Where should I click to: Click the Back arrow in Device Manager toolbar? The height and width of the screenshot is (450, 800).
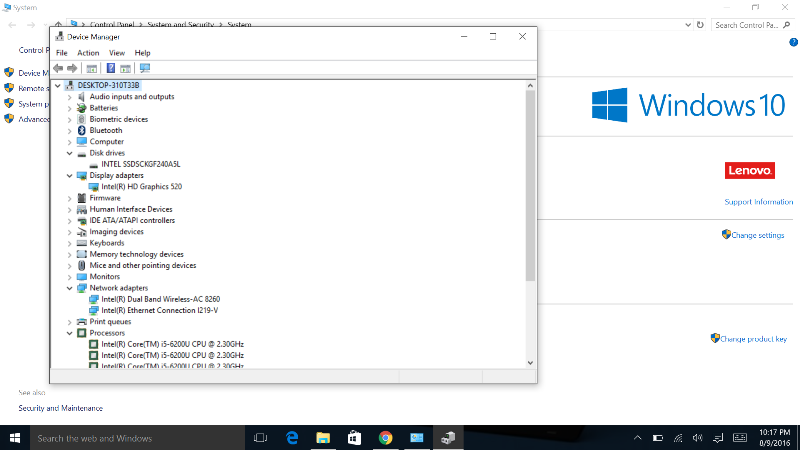pyautogui.click(x=58, y=68)
